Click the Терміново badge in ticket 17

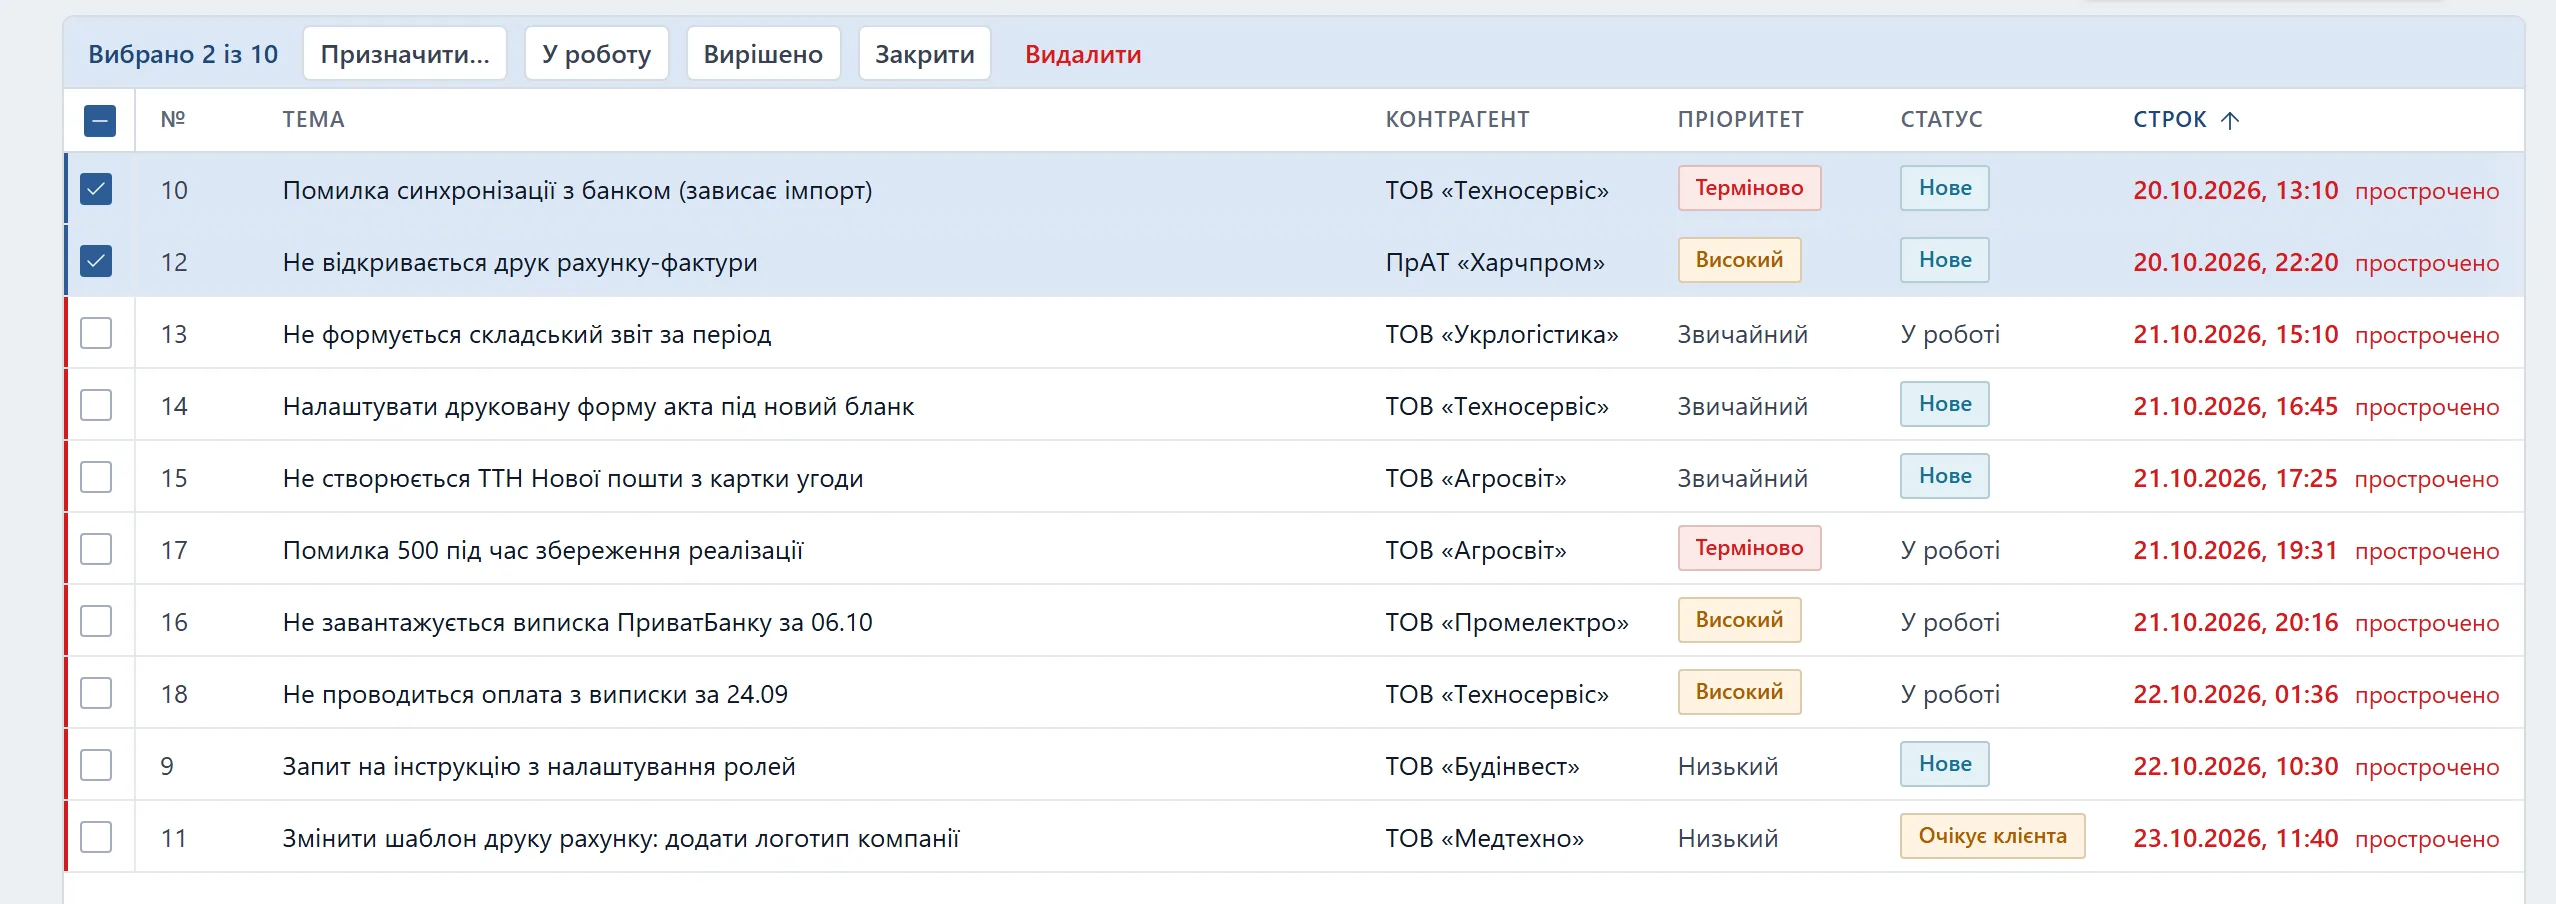click(1749, 548)
